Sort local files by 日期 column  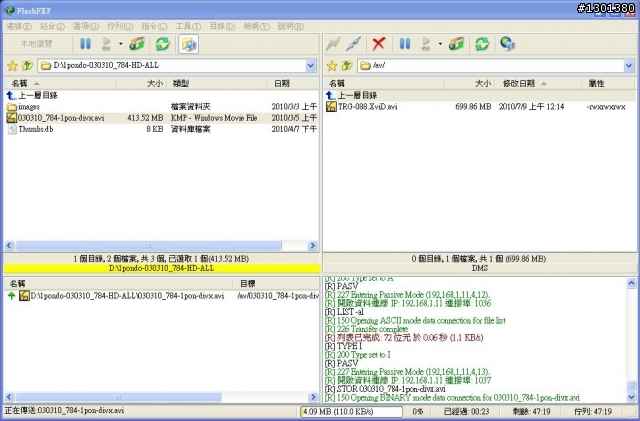[293, 84]
